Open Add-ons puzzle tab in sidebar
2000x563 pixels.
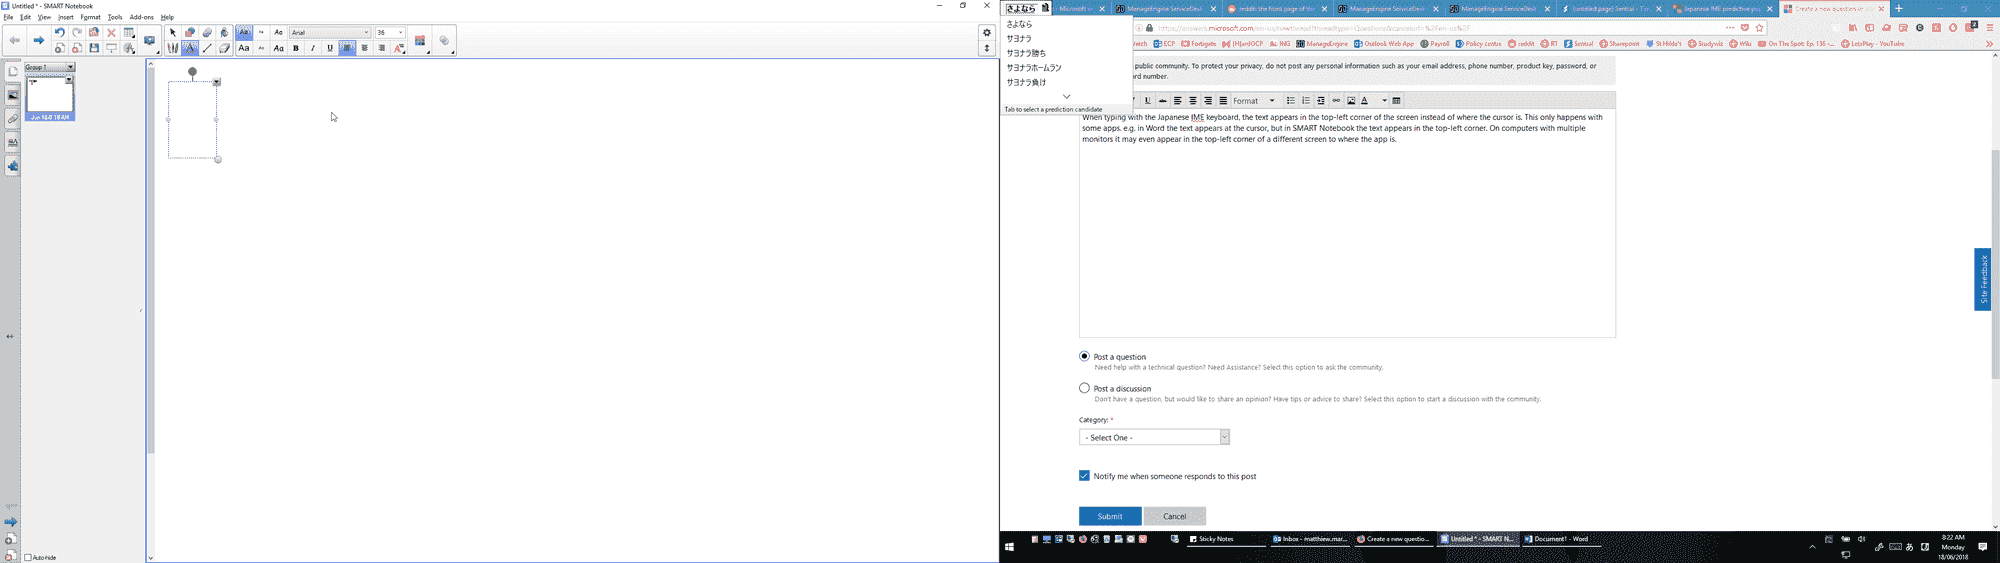click(12, 166)
